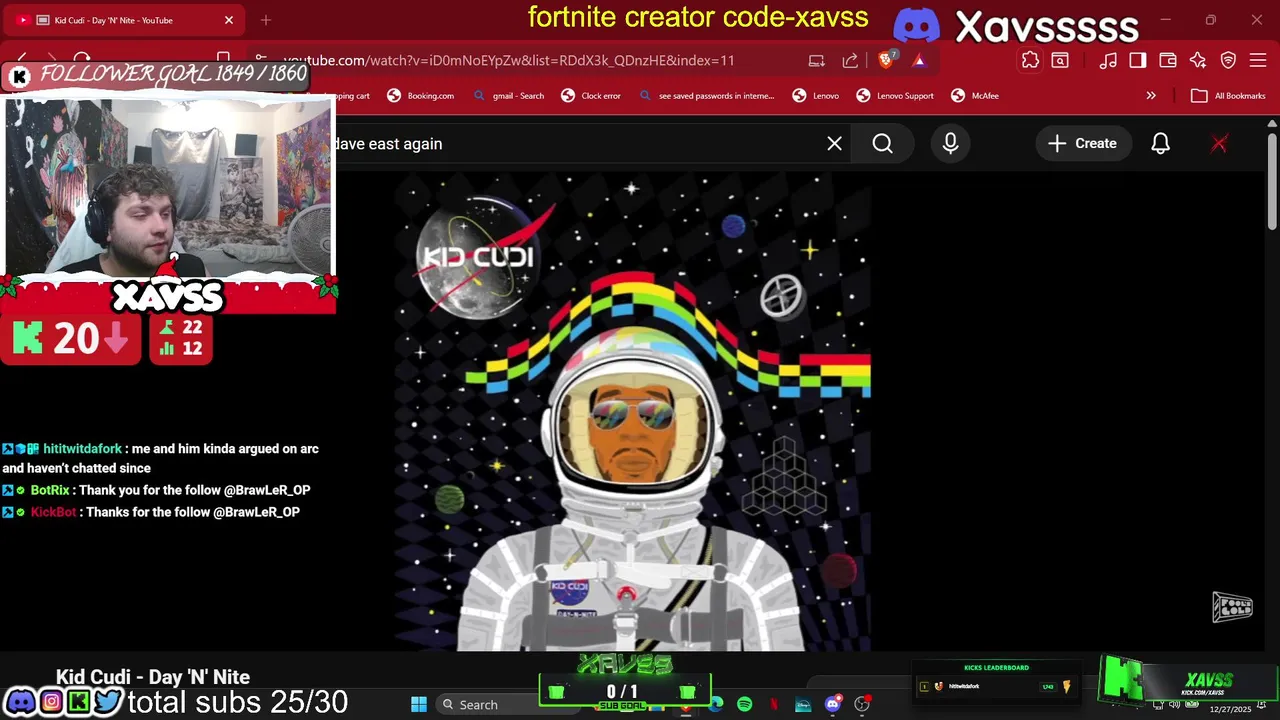1280x720 pixels.
Task: Open the Booking.com bookmark
Action: click(421, 96)
